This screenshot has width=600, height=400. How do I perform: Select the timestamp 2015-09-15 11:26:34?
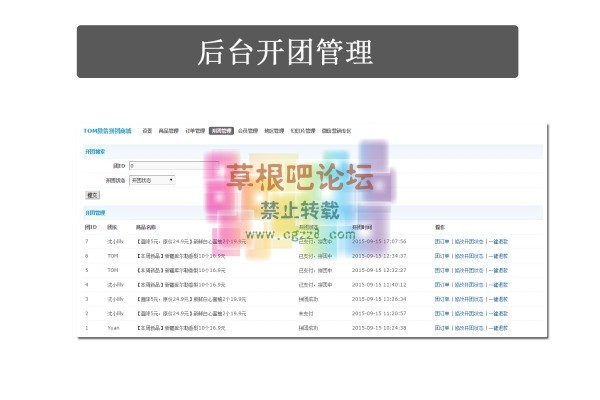point(379,299)
